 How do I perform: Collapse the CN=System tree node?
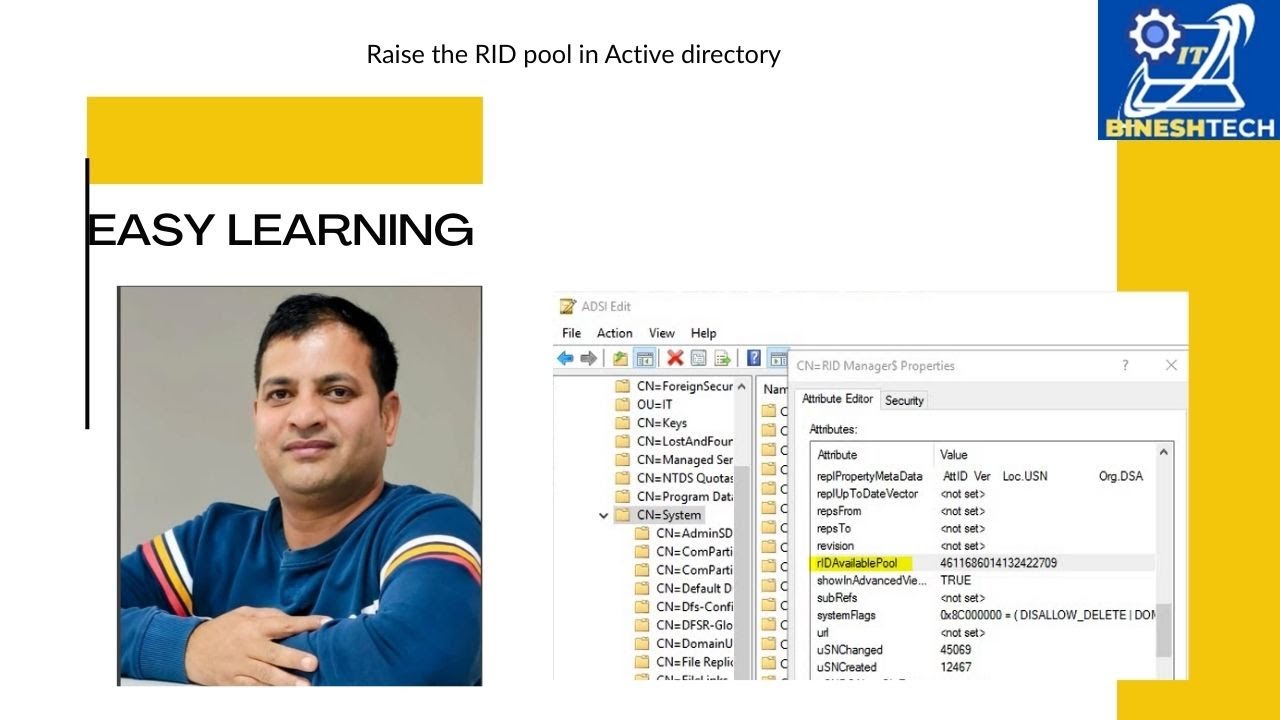[x=603, y=516]
